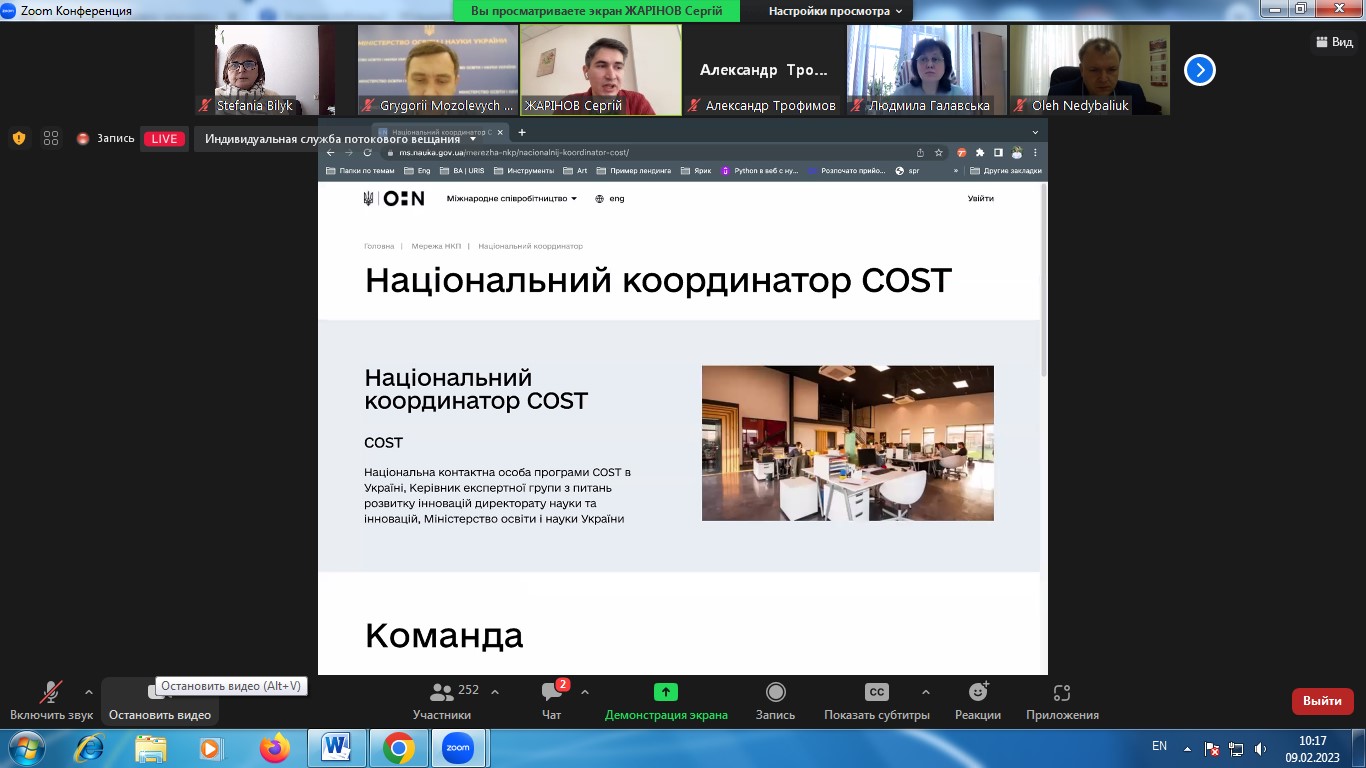Expand audio options arrow beside Включить звук
Viewport: 1366px width, 768px height.
pyautogui.click(x=89, y=692)
